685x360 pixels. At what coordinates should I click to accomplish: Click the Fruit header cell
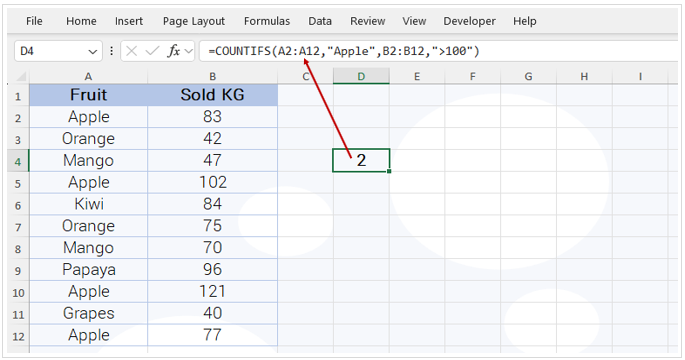point(88,95)
